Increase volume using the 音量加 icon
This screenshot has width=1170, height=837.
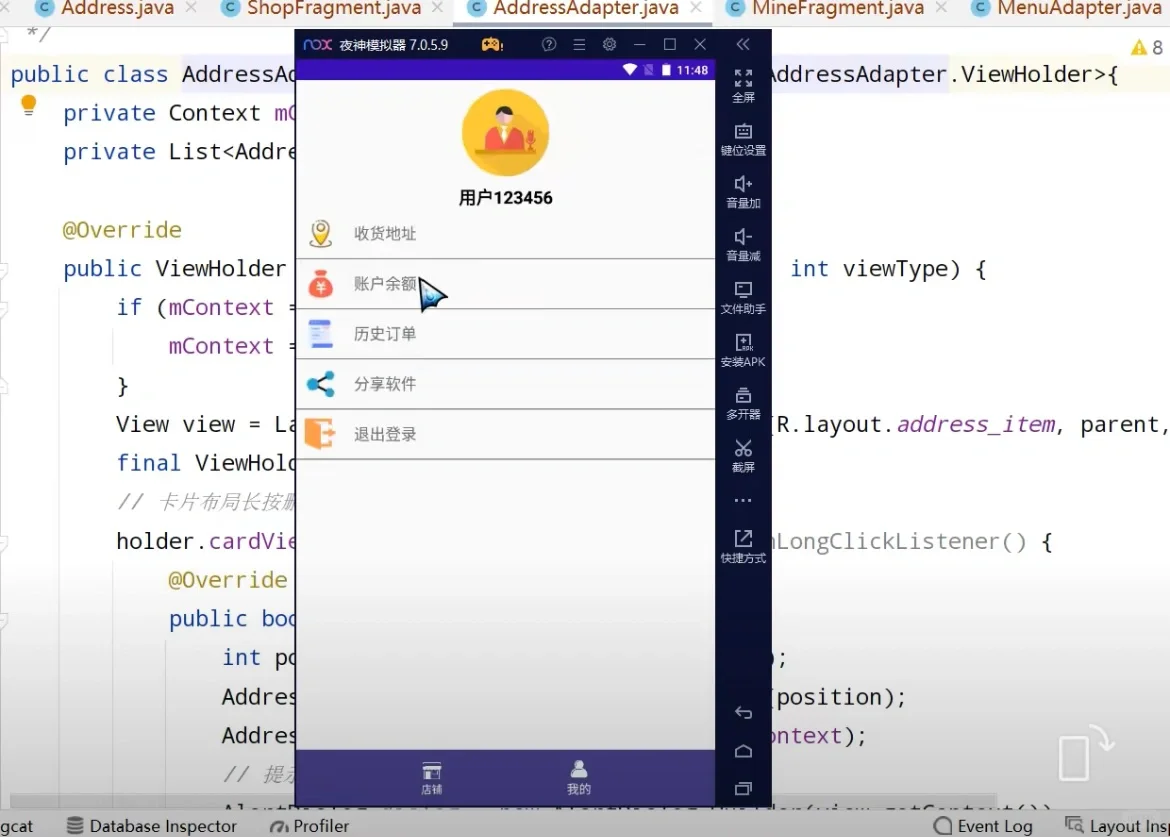click(x=743, y=190)
